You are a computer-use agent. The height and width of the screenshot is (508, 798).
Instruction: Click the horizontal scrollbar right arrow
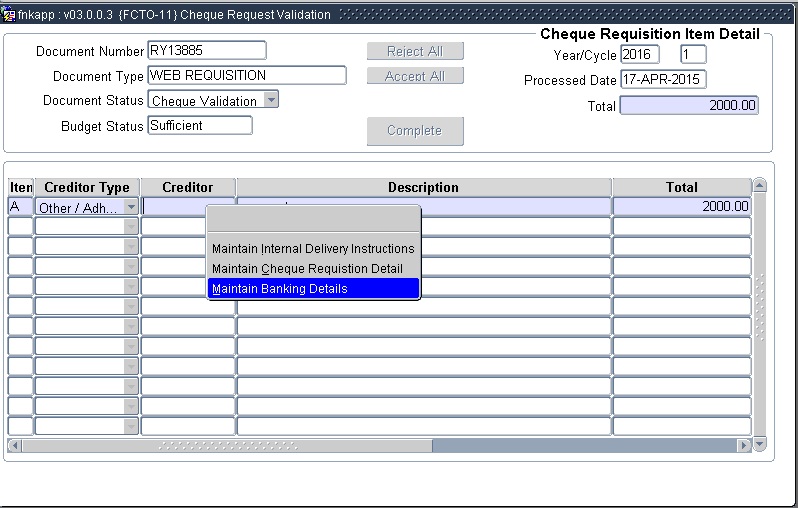743,445
